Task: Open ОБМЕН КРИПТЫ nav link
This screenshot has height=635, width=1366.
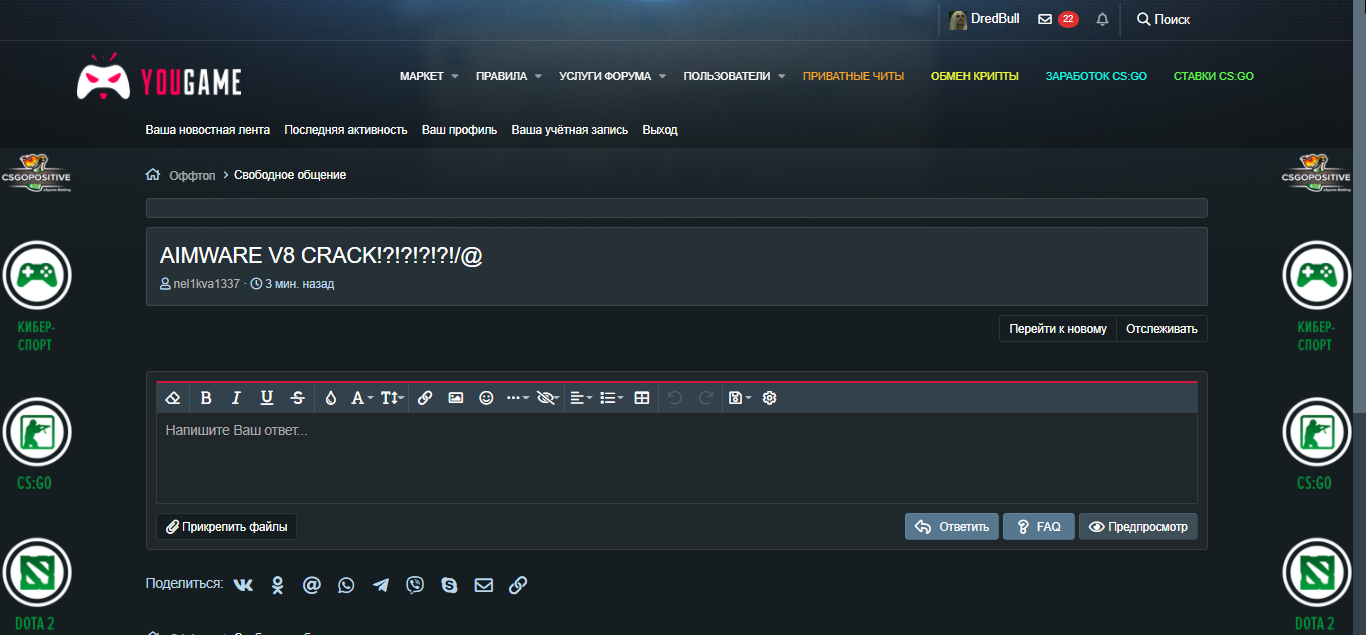Action: tap(975, 76)
